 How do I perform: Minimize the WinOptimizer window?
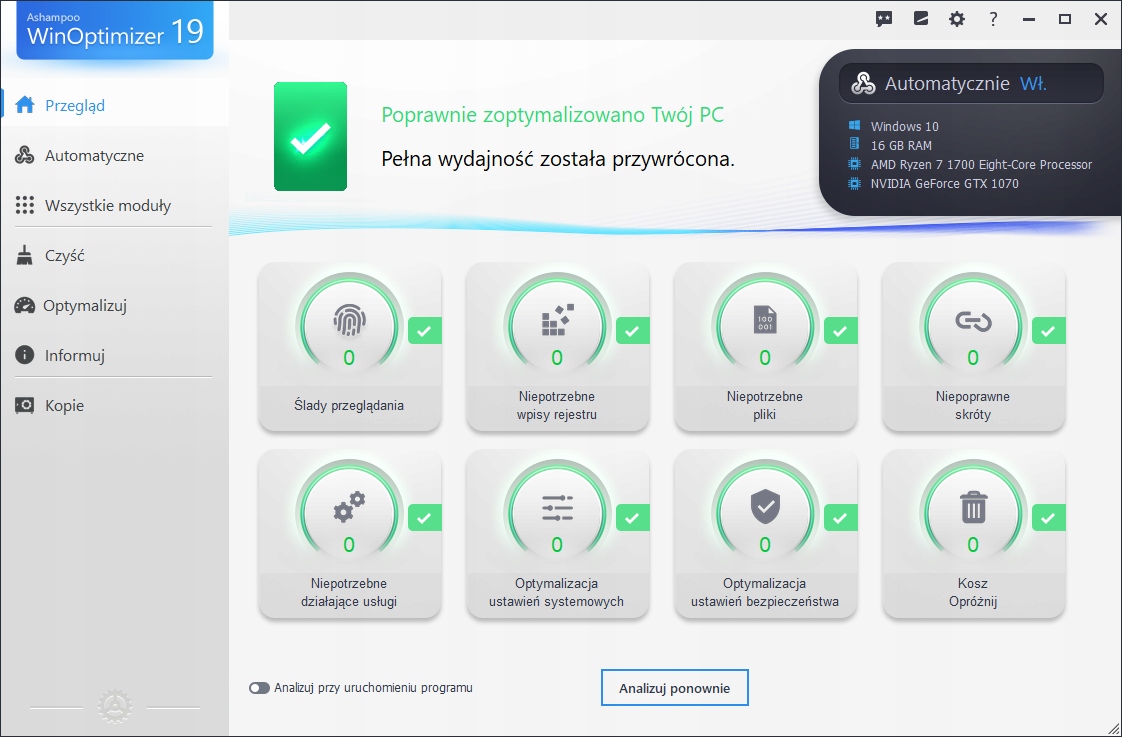[1029, 19]
